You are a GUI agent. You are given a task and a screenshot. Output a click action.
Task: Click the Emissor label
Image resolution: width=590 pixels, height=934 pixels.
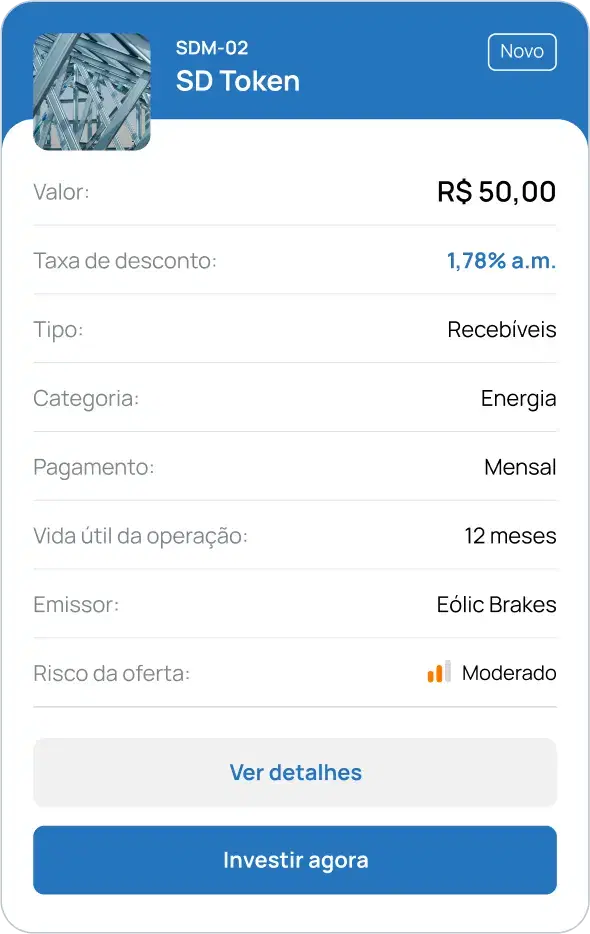coord(76,605)
